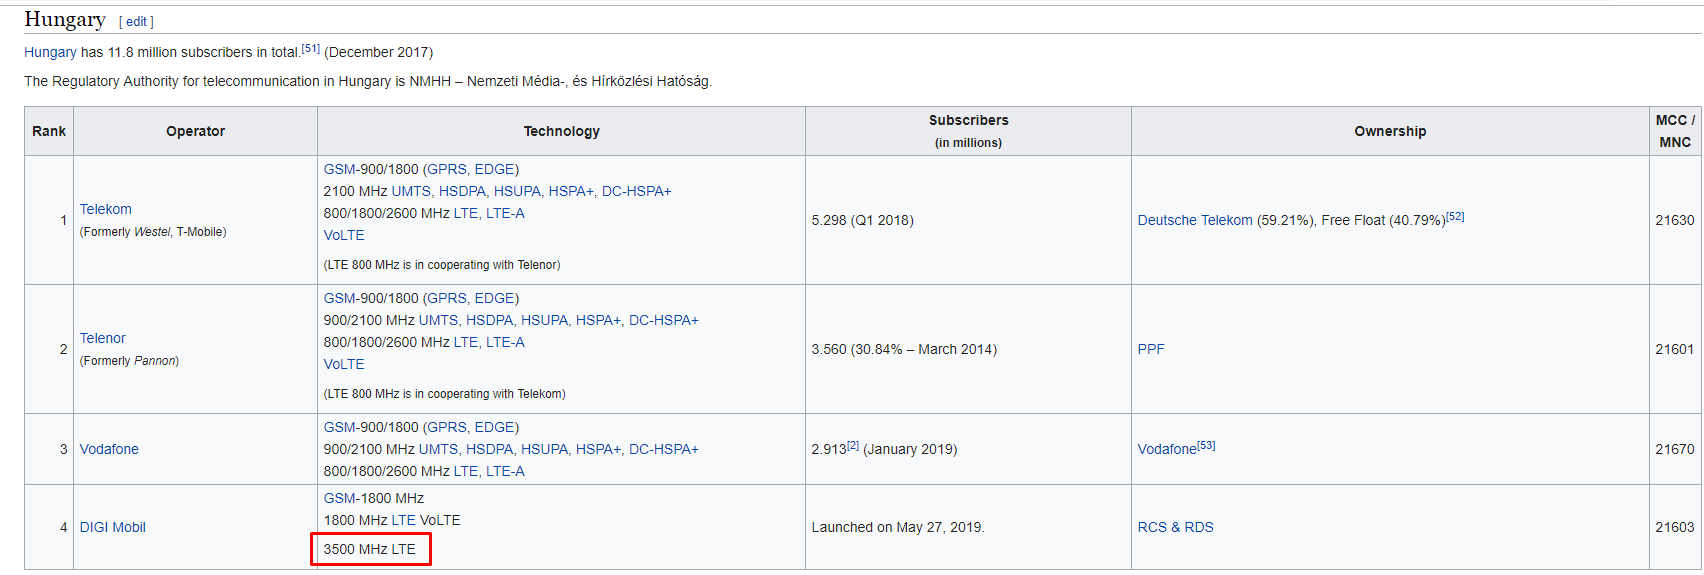Click EDGE link in Telenor row
Image resolution: width=1704 pixels, height=575 pixels.
pos(495,298)
